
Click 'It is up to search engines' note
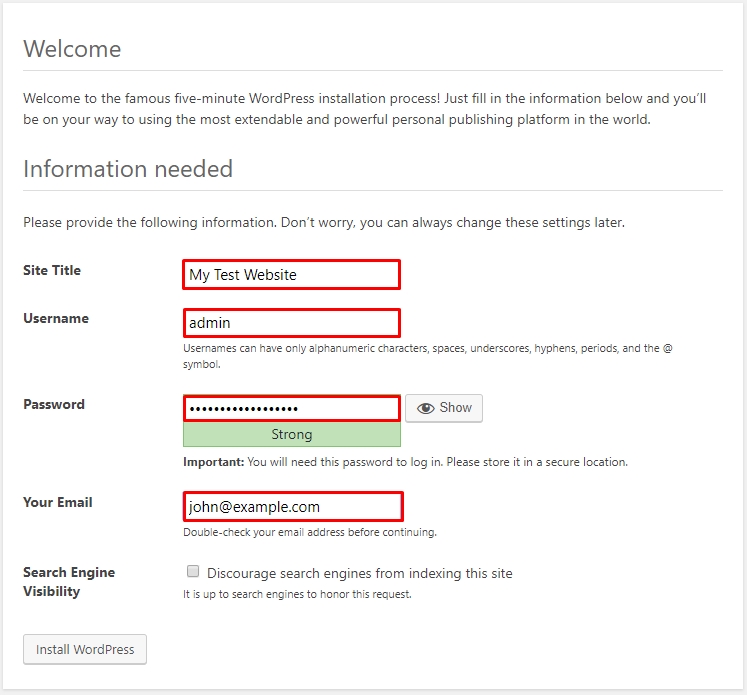[297, 594]
